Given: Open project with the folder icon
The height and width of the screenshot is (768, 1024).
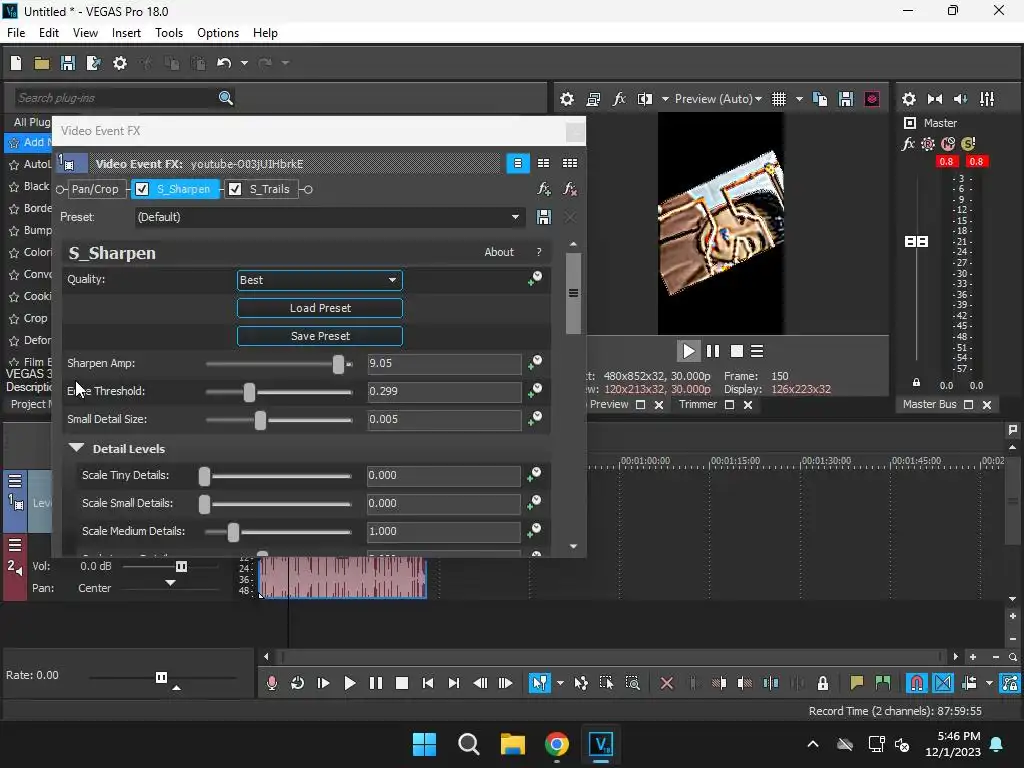Looking at the screenshot, I should point(42,63).
